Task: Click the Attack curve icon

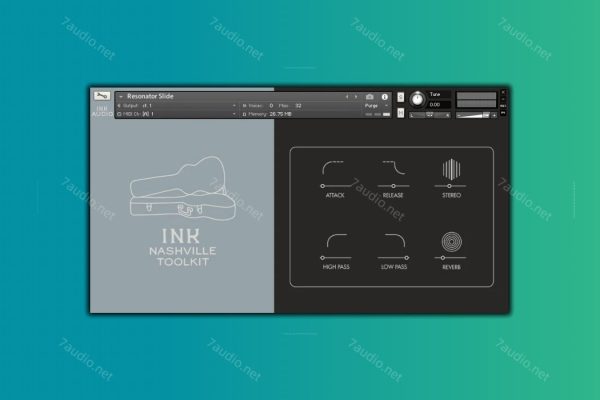Action: pos(333,168)
